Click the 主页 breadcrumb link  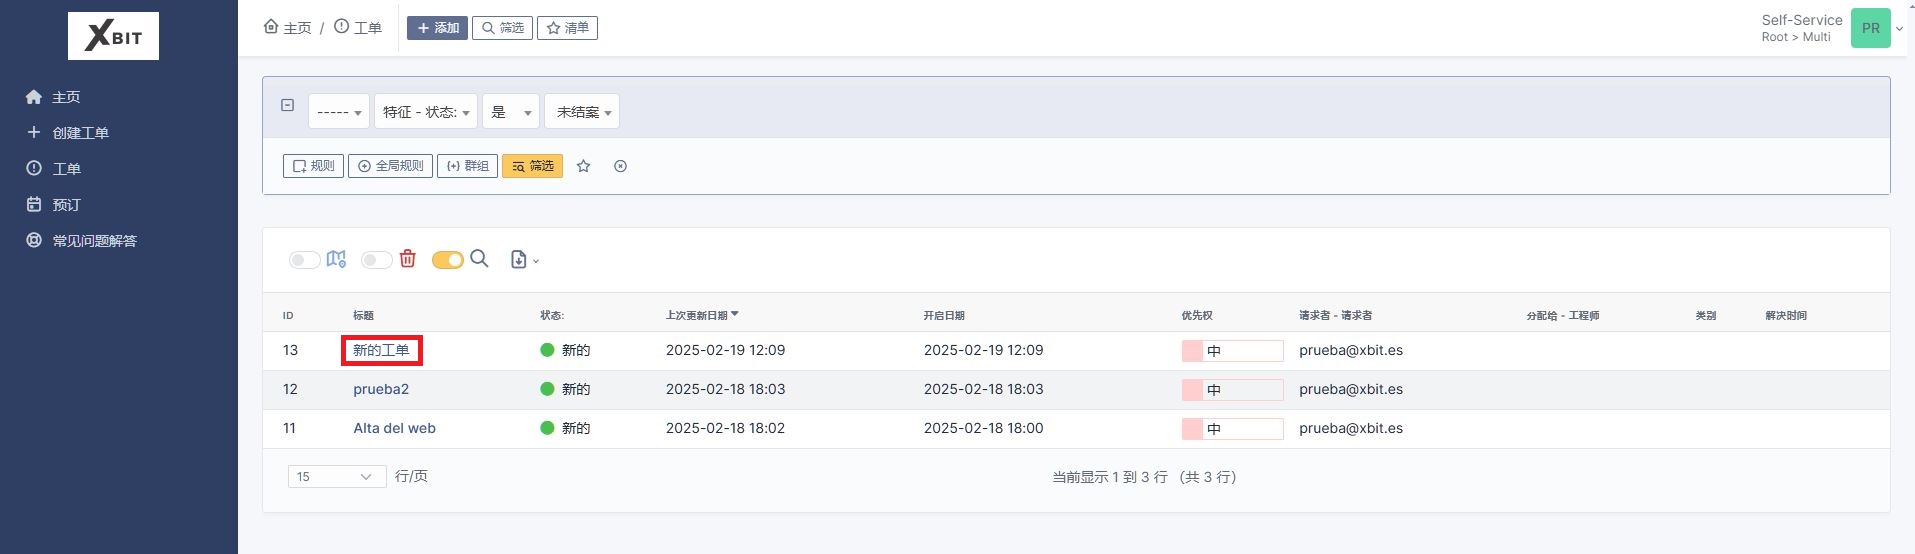[x=288, y=27]
